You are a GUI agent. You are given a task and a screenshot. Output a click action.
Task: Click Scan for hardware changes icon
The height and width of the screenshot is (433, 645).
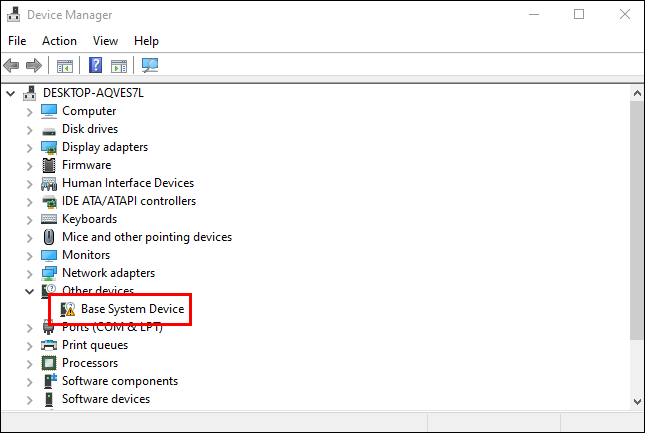pos(150,66)
